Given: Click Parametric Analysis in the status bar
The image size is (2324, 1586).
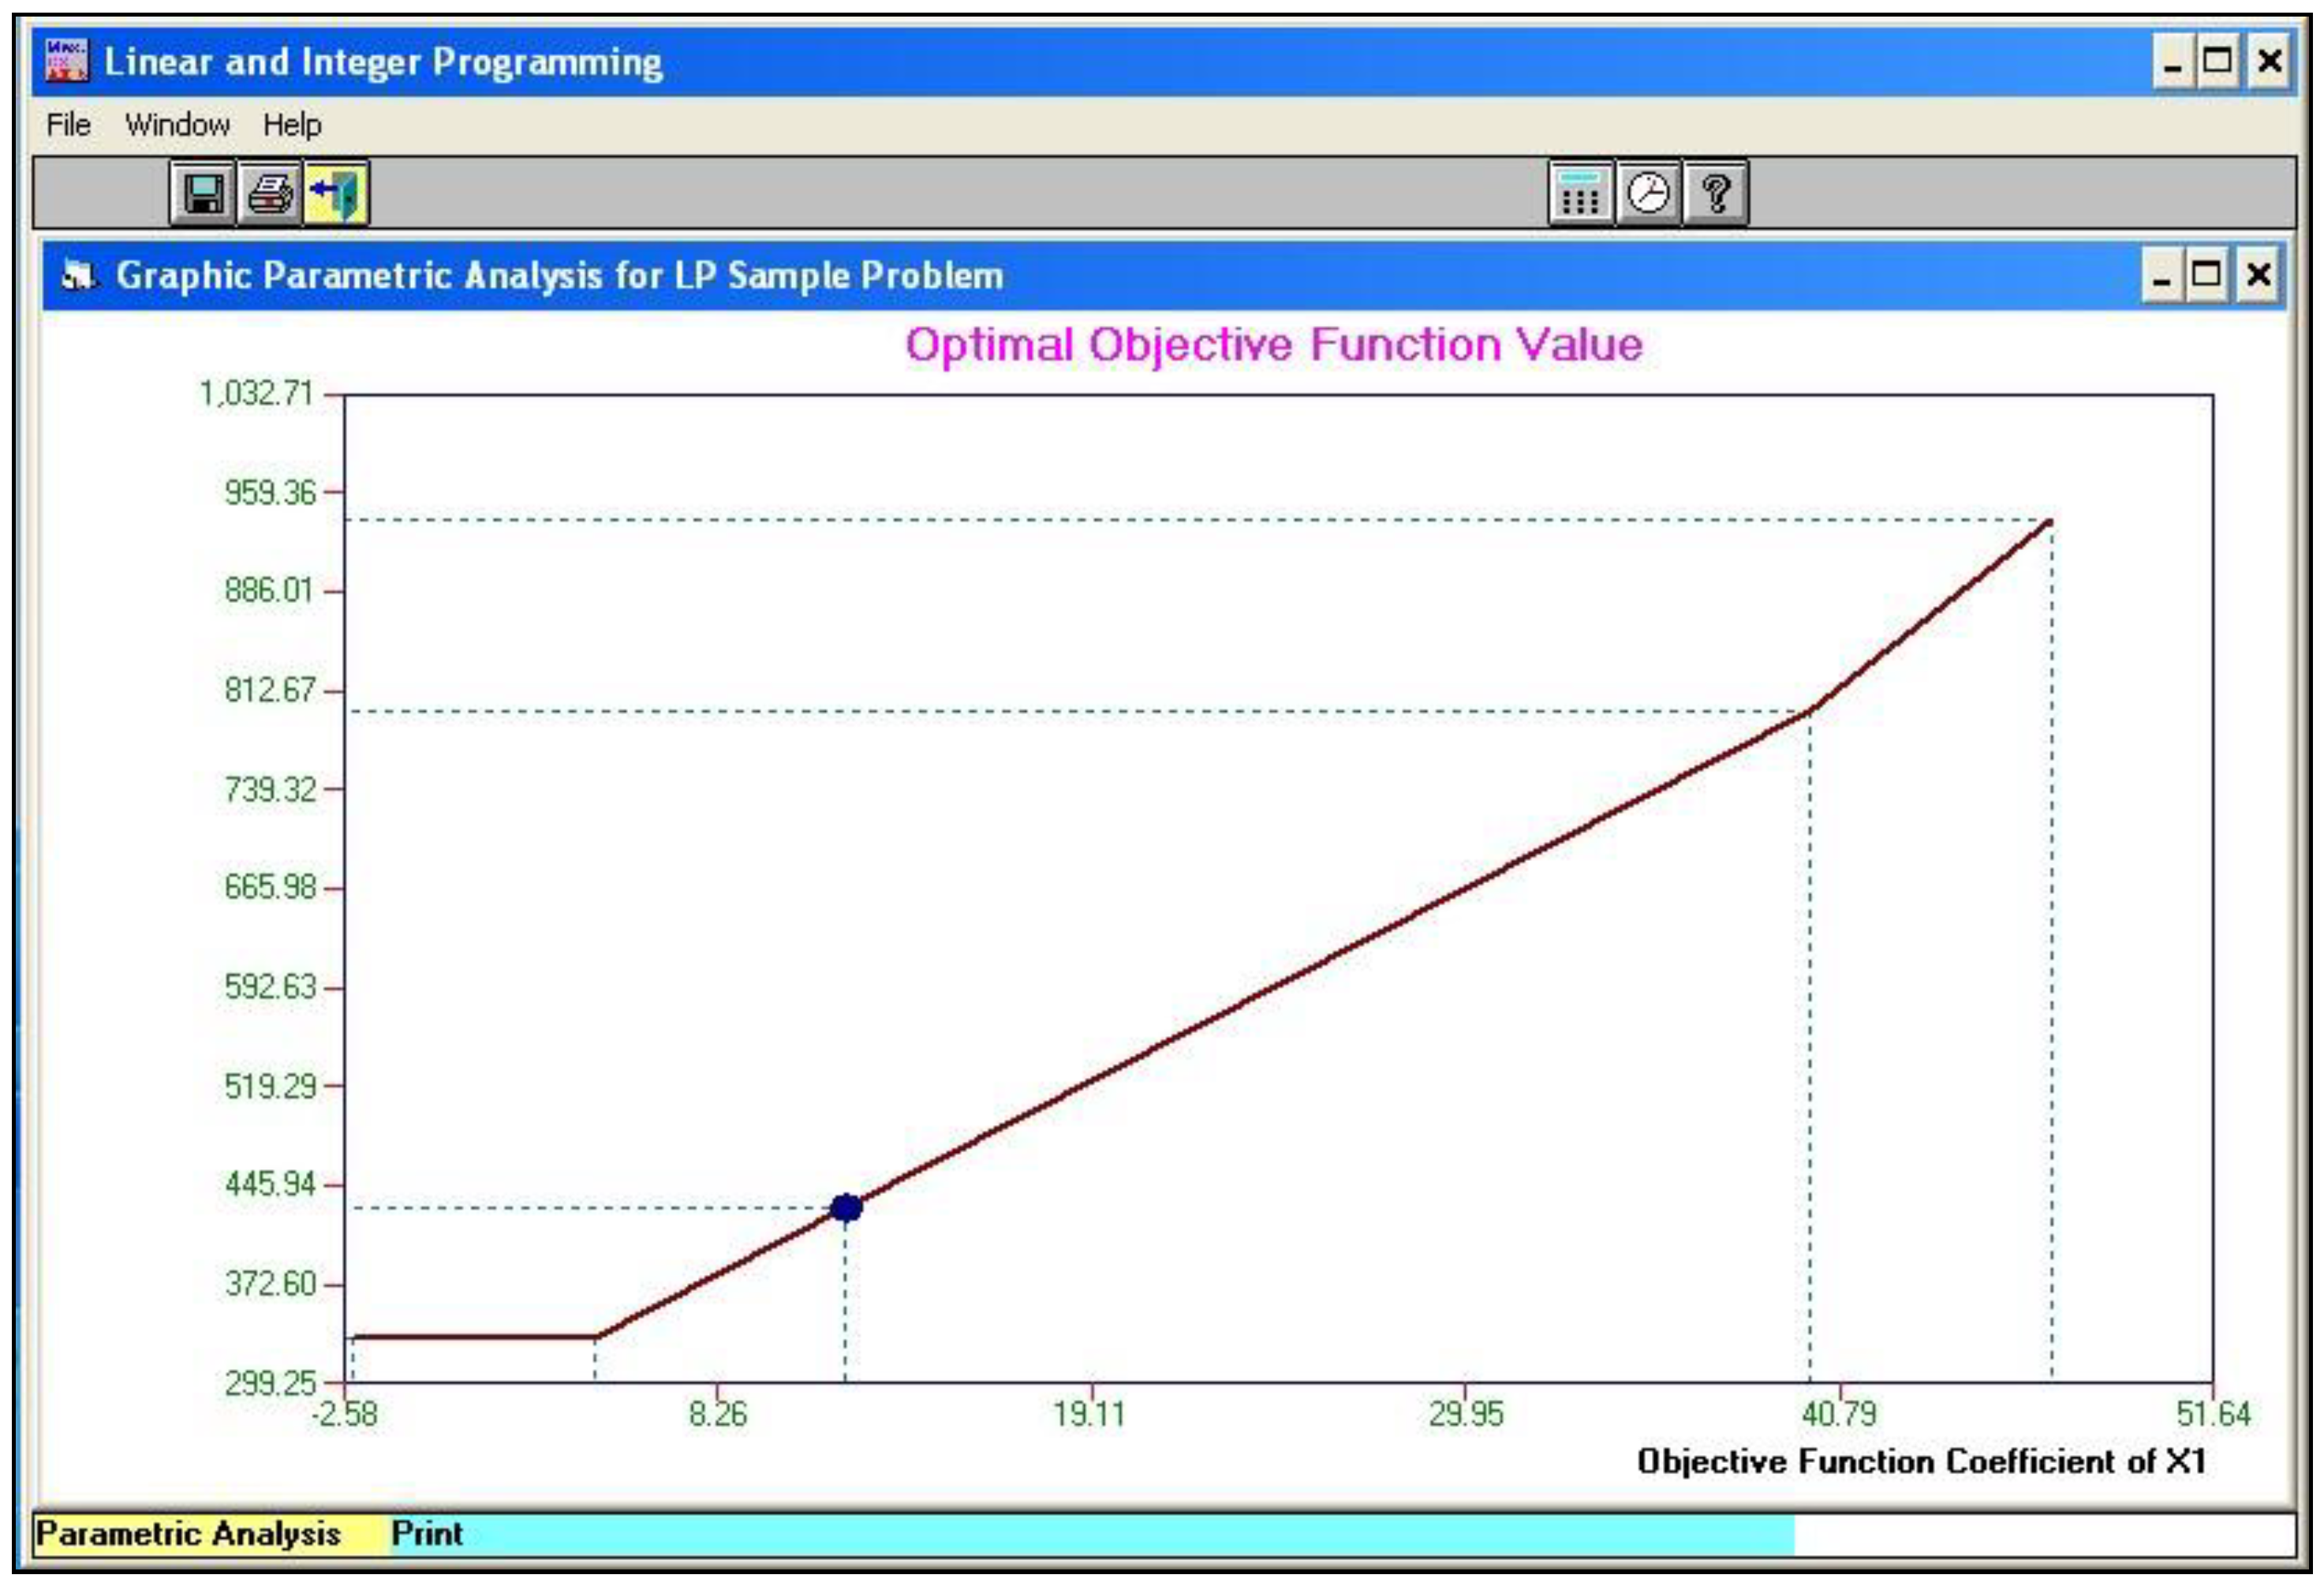Looking at the screenshot, I should (x=188, y=1533).
